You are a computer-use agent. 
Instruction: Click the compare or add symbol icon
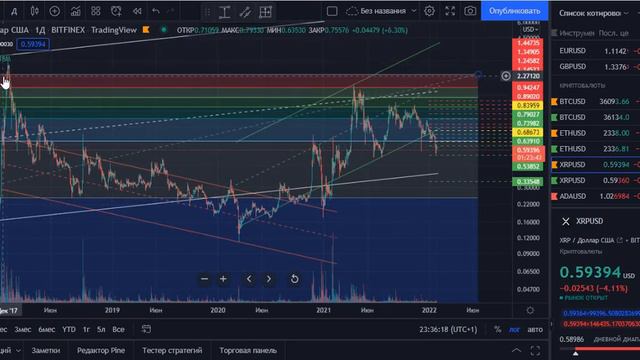pyautogui.click(x=54, y=11)
